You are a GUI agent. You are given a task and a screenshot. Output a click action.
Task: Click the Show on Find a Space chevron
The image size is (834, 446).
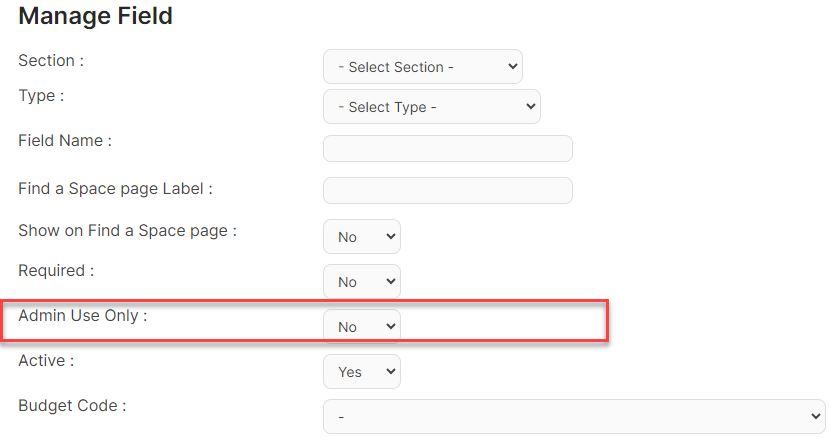tap(391, 237)
